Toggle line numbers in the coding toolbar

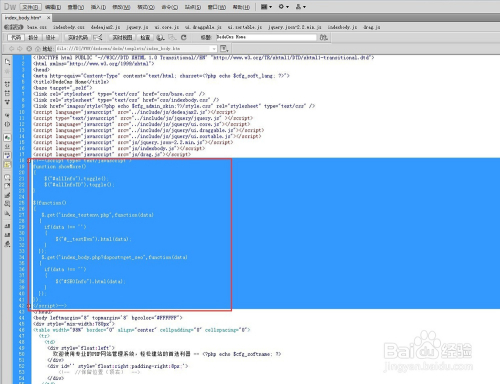click(x=7, y=138)
